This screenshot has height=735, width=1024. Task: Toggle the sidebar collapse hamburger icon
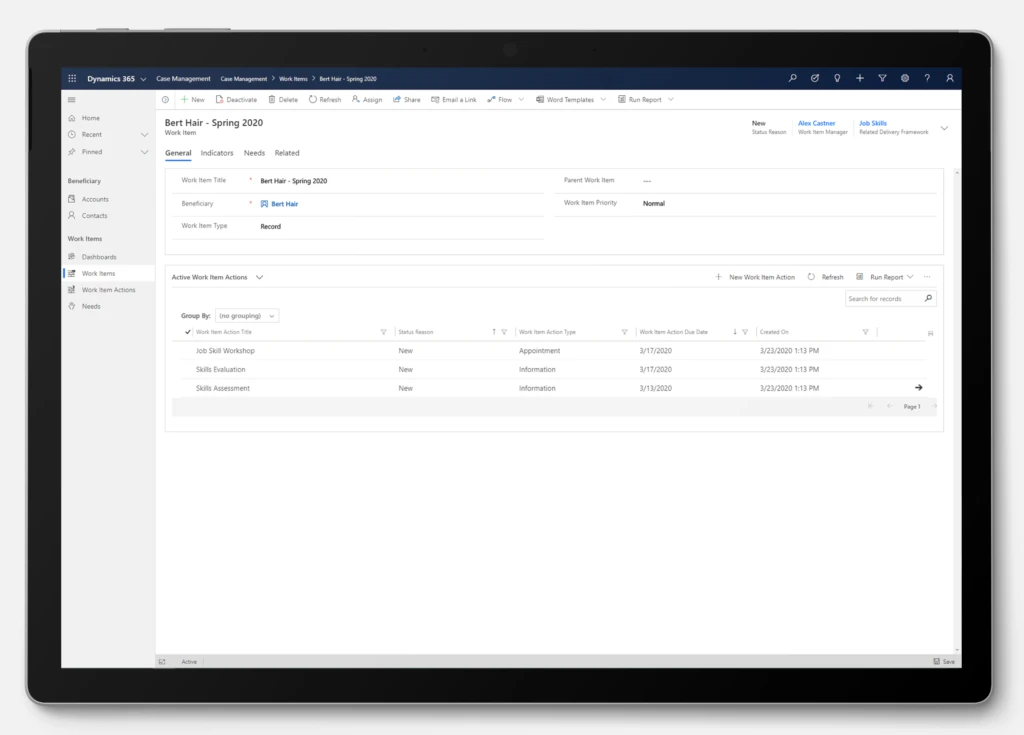69,99
